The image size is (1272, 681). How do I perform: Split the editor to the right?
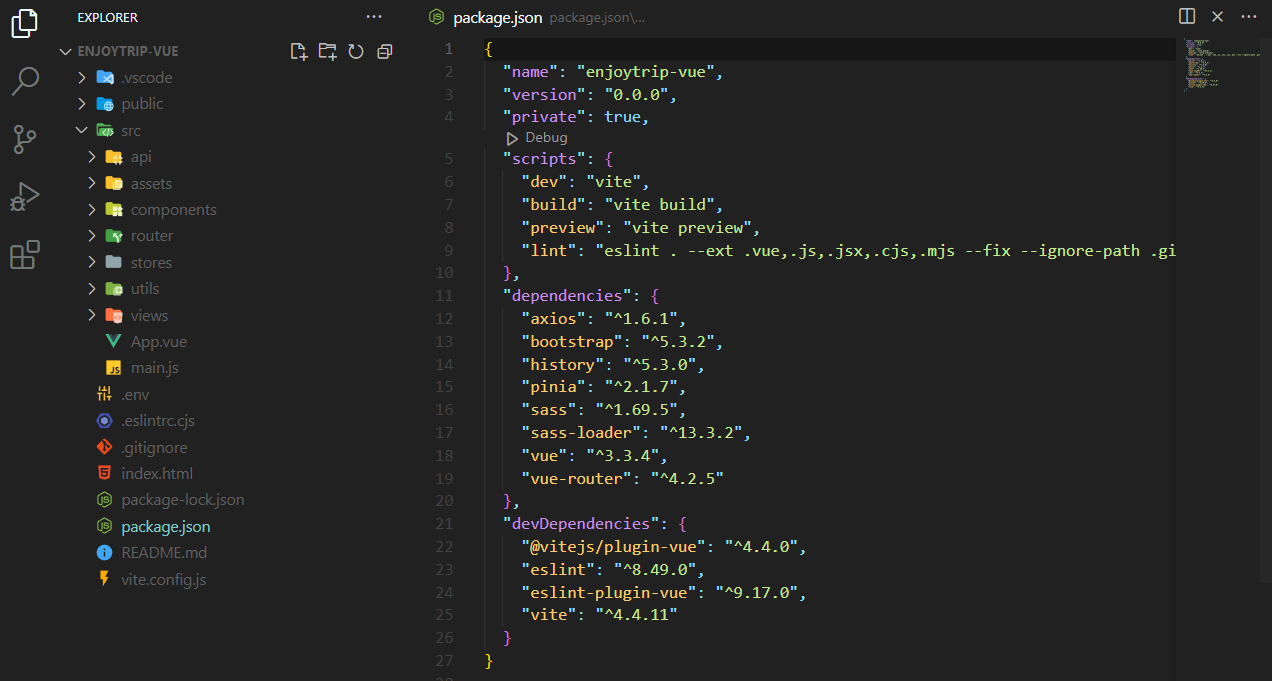(x=1187, y=16)
